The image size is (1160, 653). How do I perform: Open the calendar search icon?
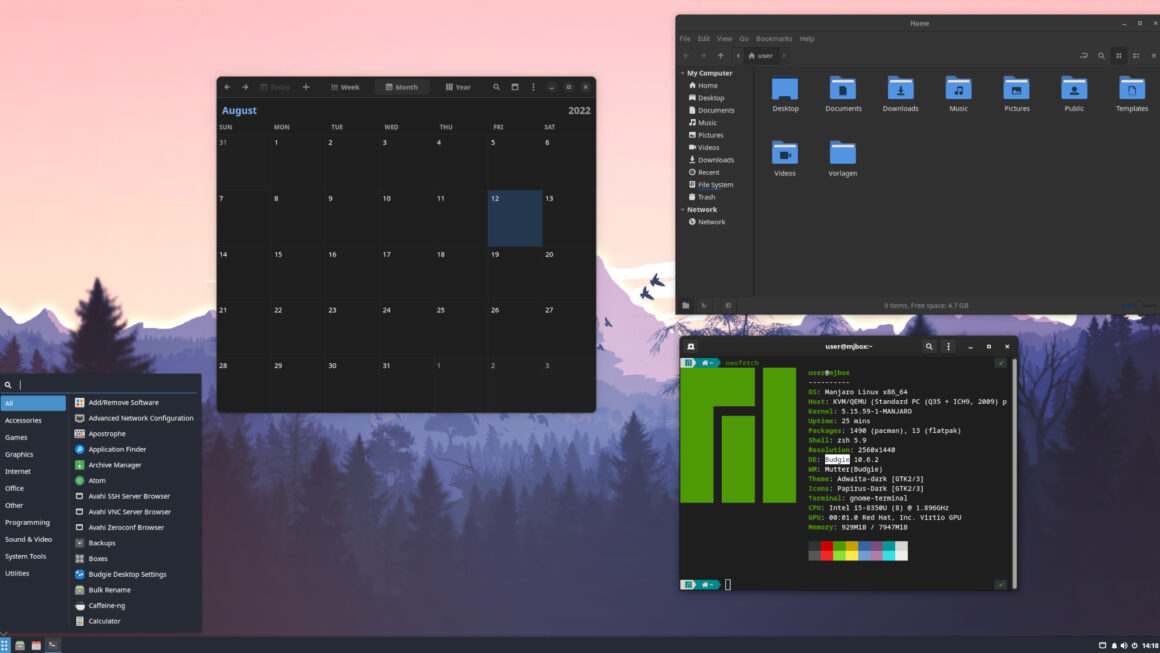(497, 87)
